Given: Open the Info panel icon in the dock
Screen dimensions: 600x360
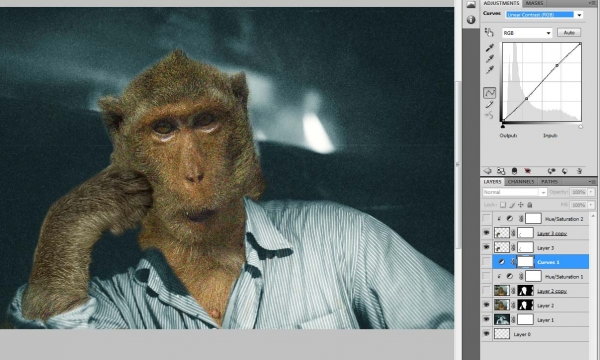Looking at the screenshot, I should [471, 19].
